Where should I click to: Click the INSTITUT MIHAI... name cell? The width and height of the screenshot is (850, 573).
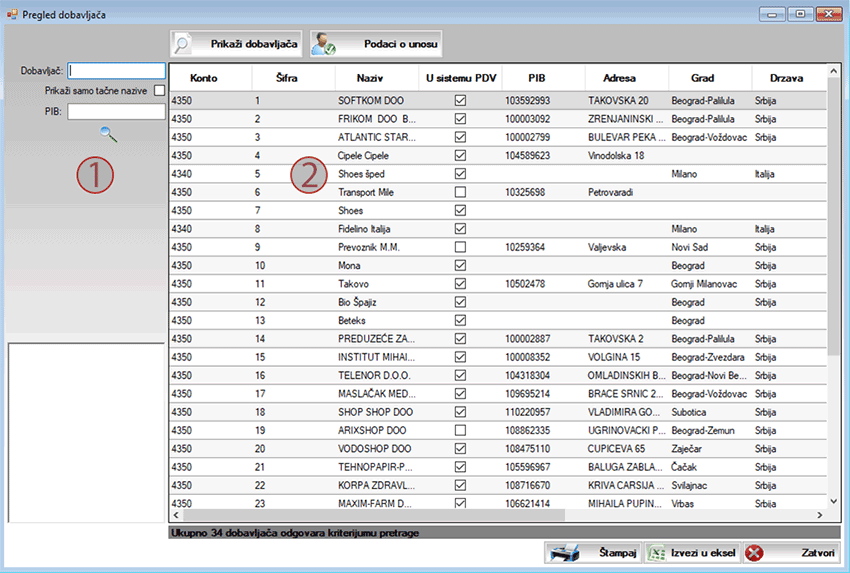(377, 357)
